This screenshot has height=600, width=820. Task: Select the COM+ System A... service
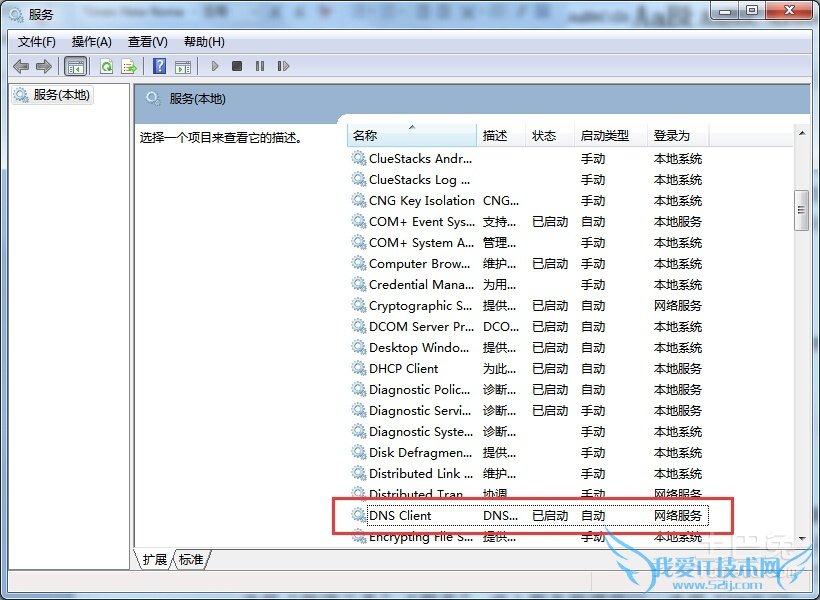click(528, 243)
